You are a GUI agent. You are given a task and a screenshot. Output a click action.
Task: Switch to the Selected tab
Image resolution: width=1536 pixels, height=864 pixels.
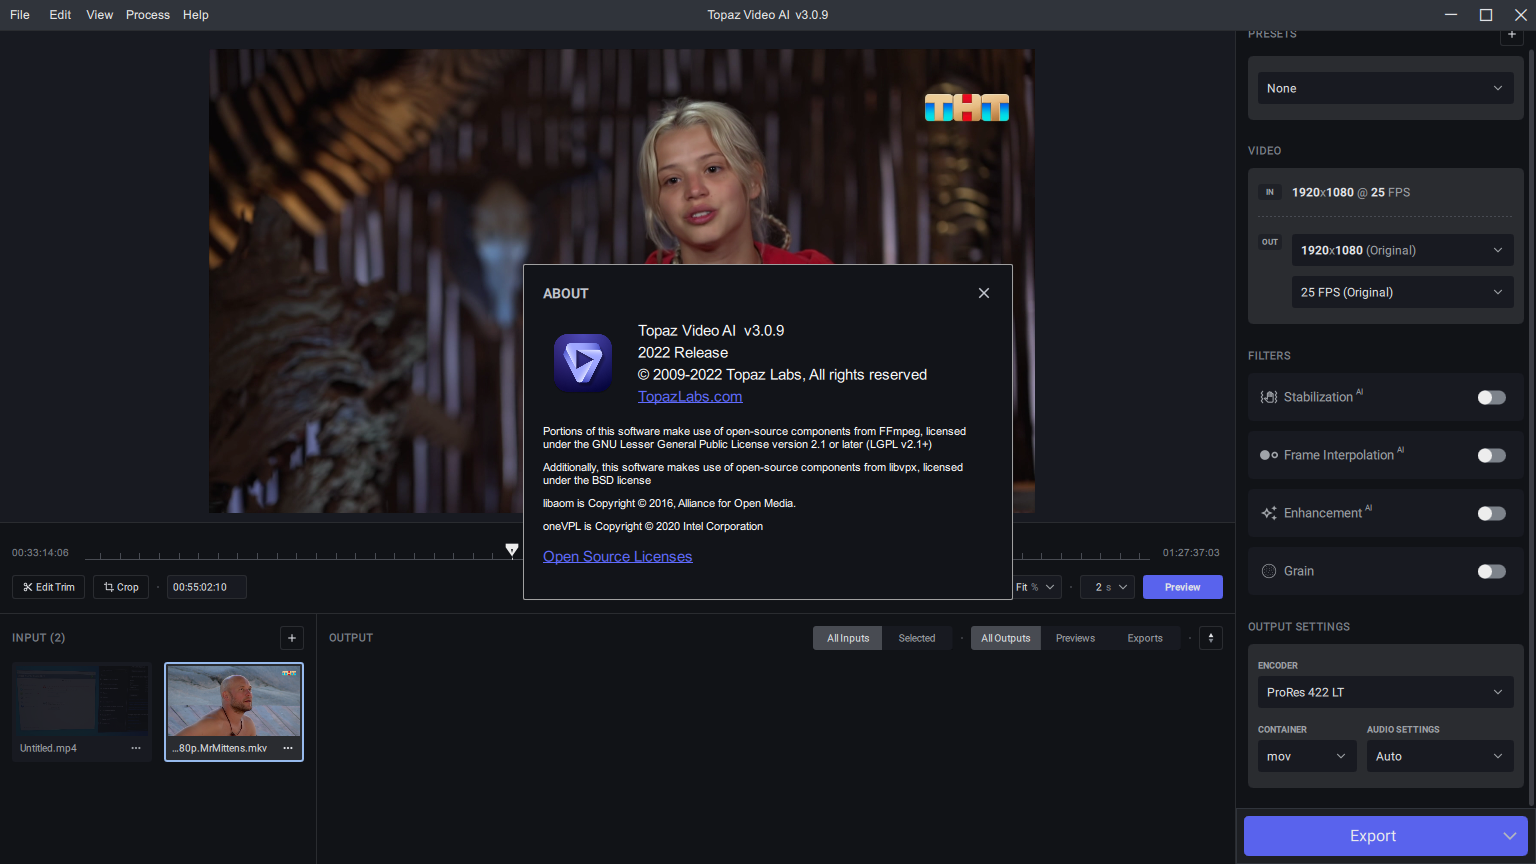click(x=917, y=638)
